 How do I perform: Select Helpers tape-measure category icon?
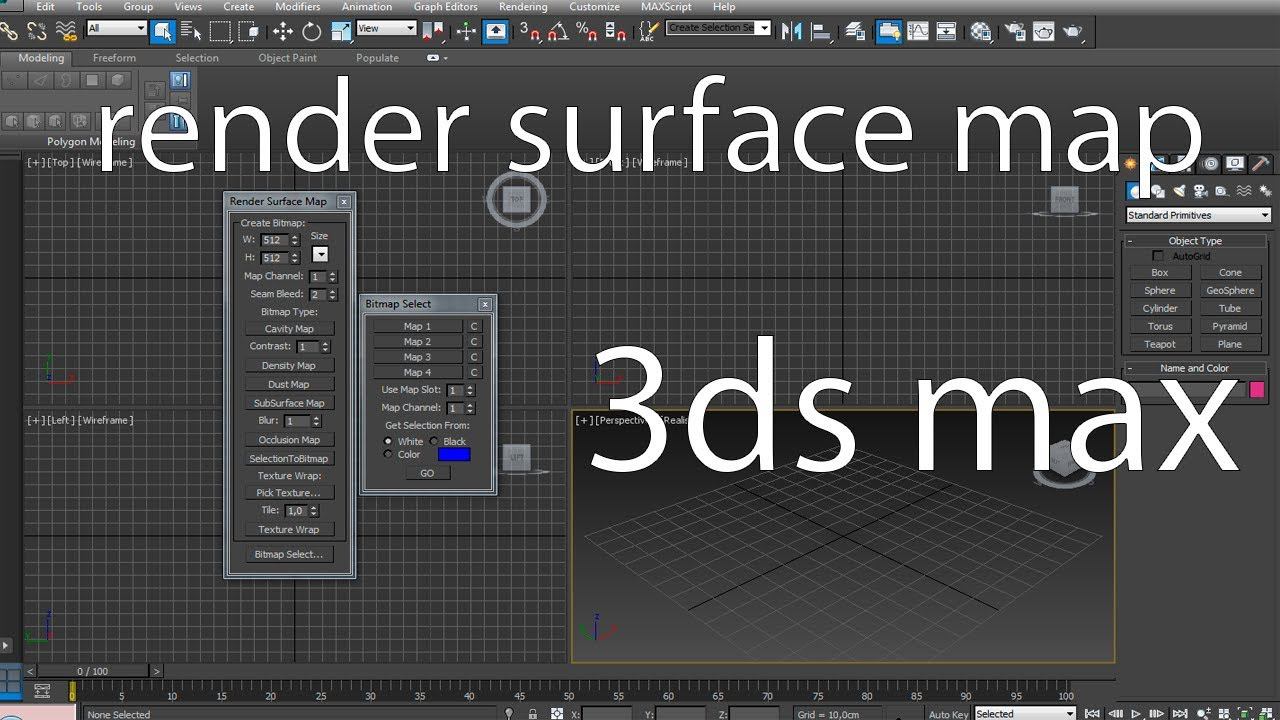1222,191
